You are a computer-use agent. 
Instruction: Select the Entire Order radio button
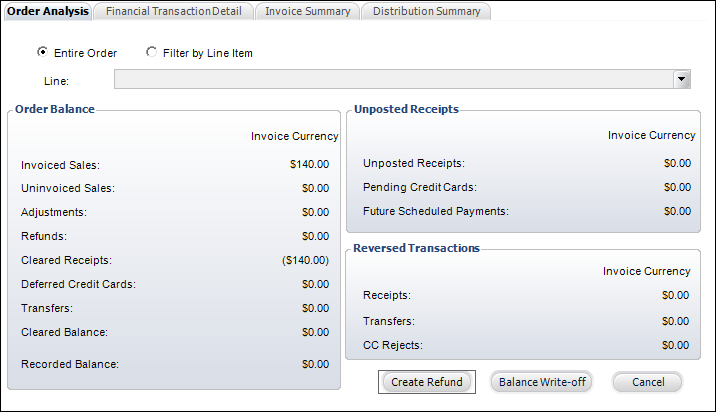tap(42, 52)
